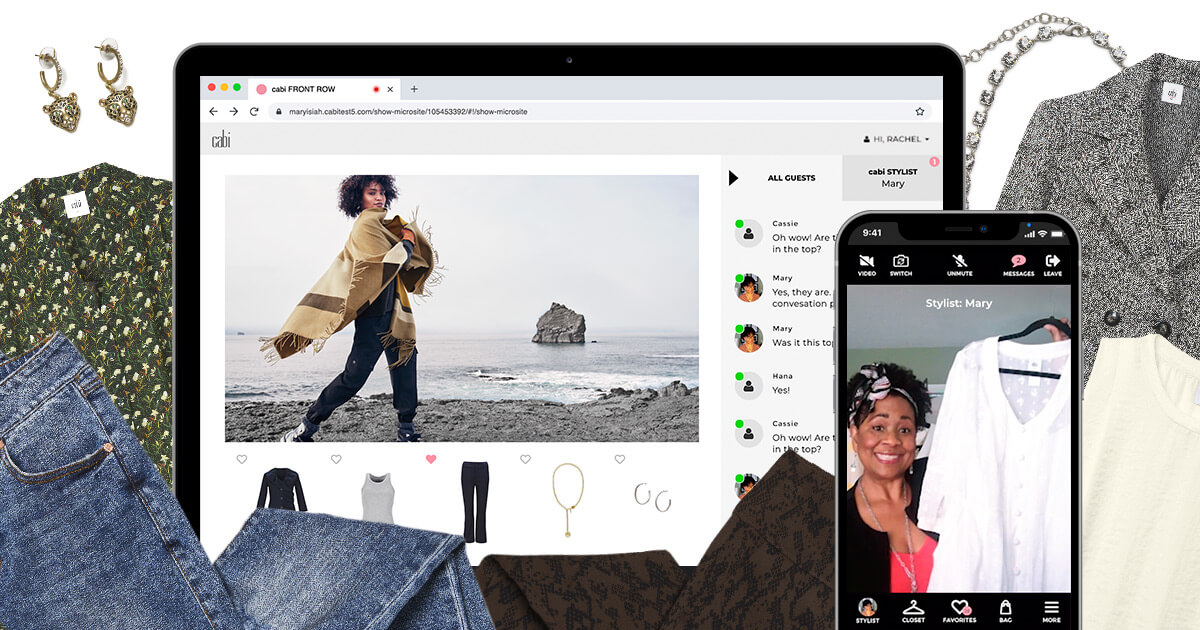Click 'Stylist: Mary' label on phone video

tap(959, 303)
